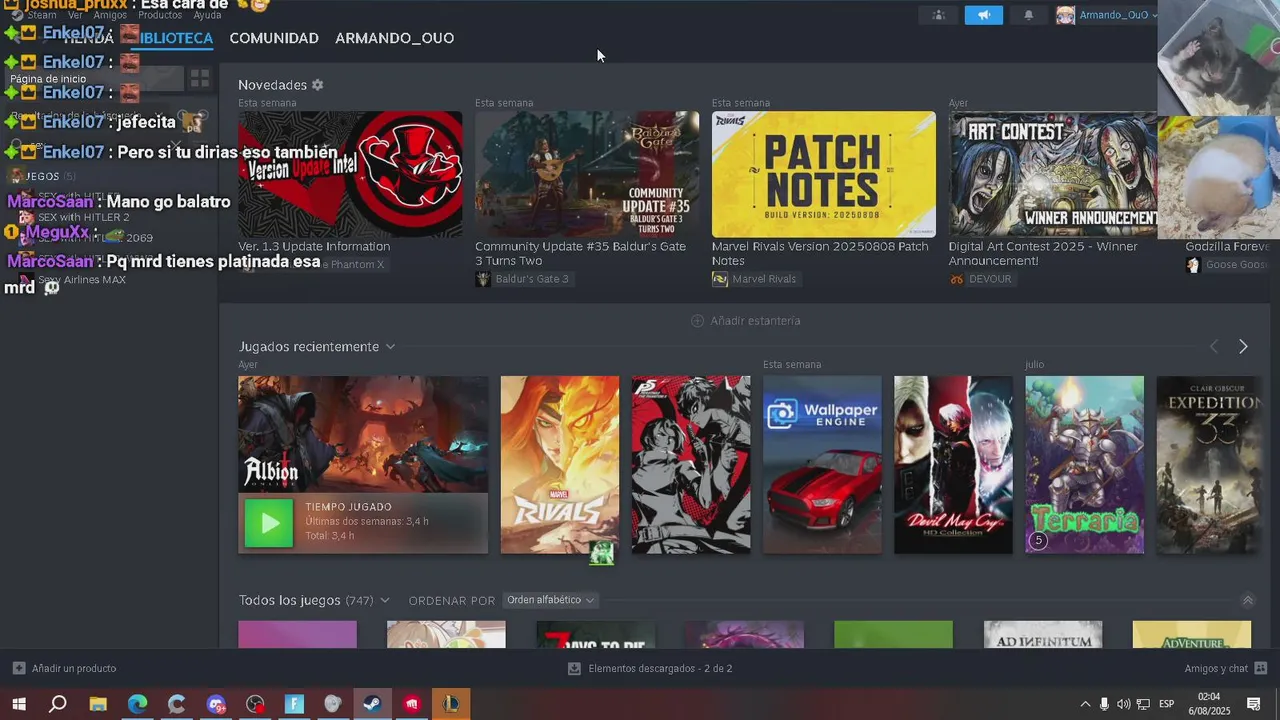
Task: Open the ESP language indicator
Action: [x=1166, y=704]
